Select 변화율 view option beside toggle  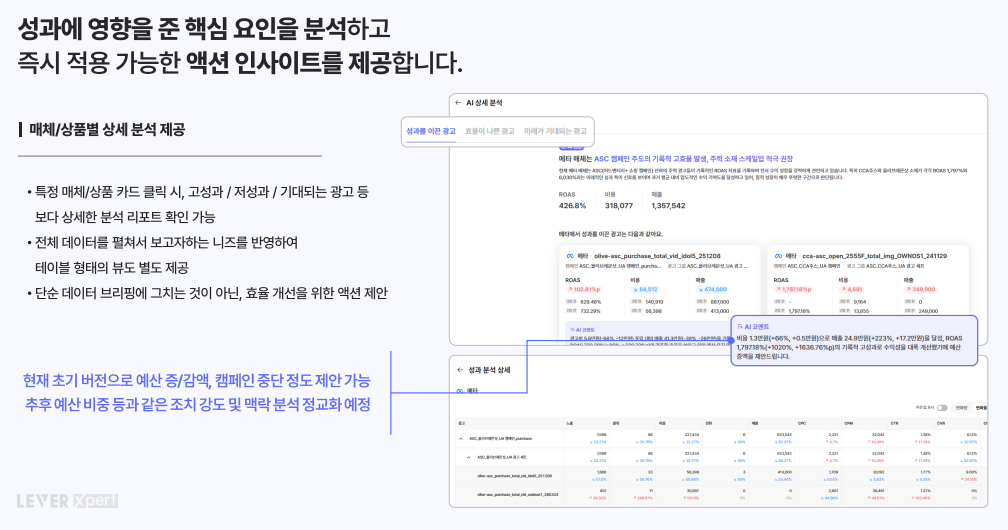pyautogui.click(x=982, y=408)
